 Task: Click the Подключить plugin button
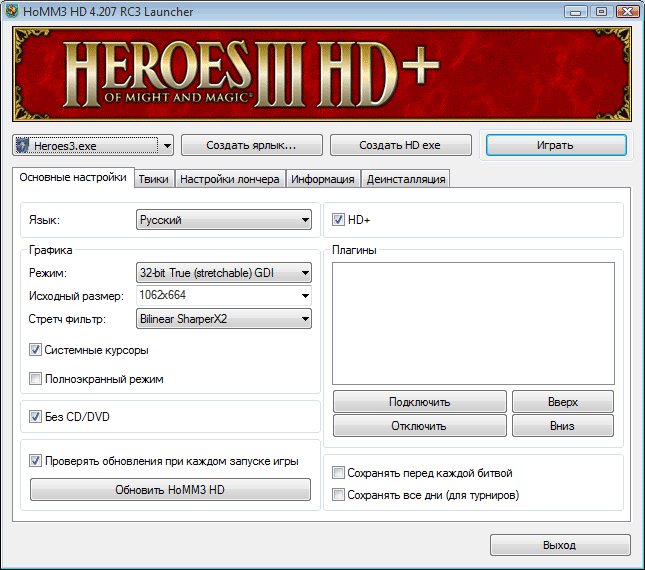click(x=419, y=402)
